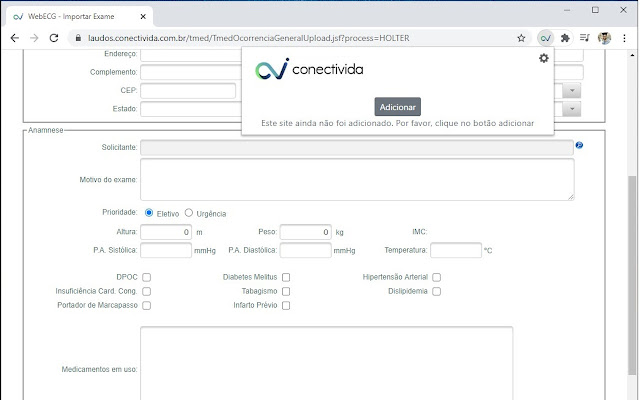
Task: Open the Chrome profile avatar
Action: coord(604,38)
